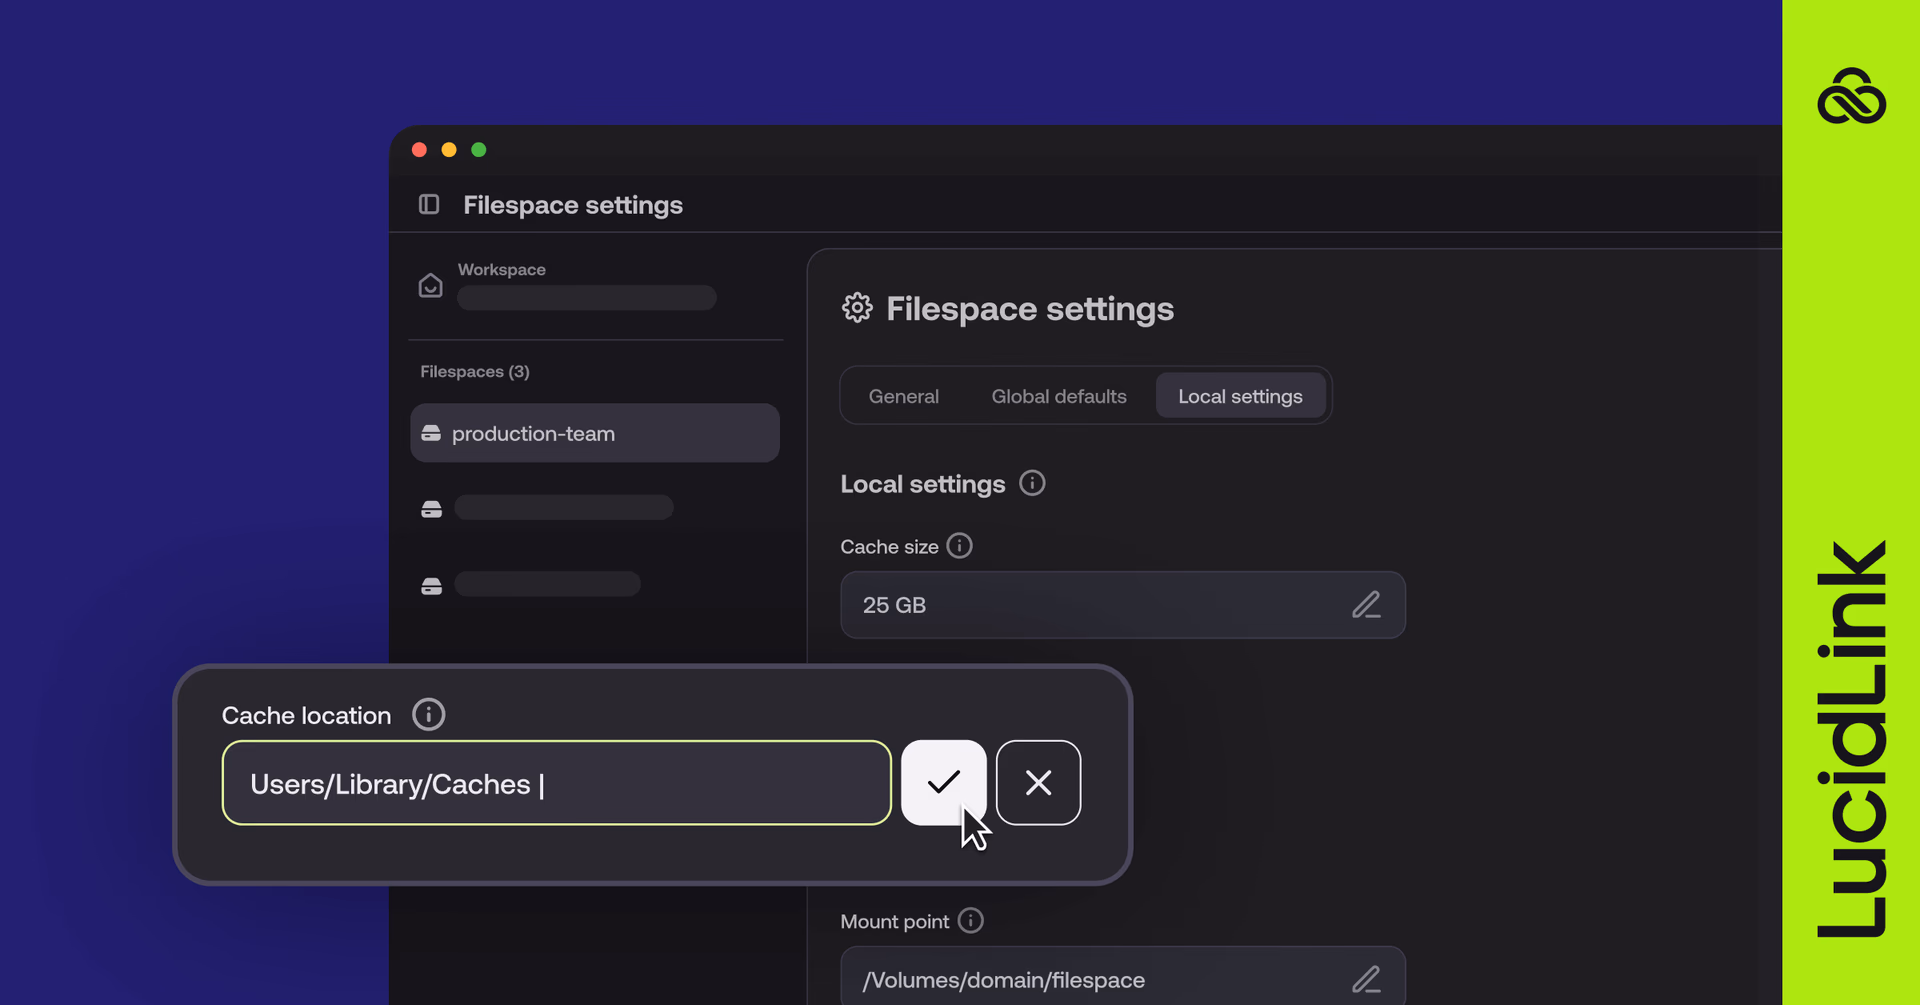Click the gear icon beside Filespace settings heading
The image size is (1920, 1005).
(x=857, y=308)
